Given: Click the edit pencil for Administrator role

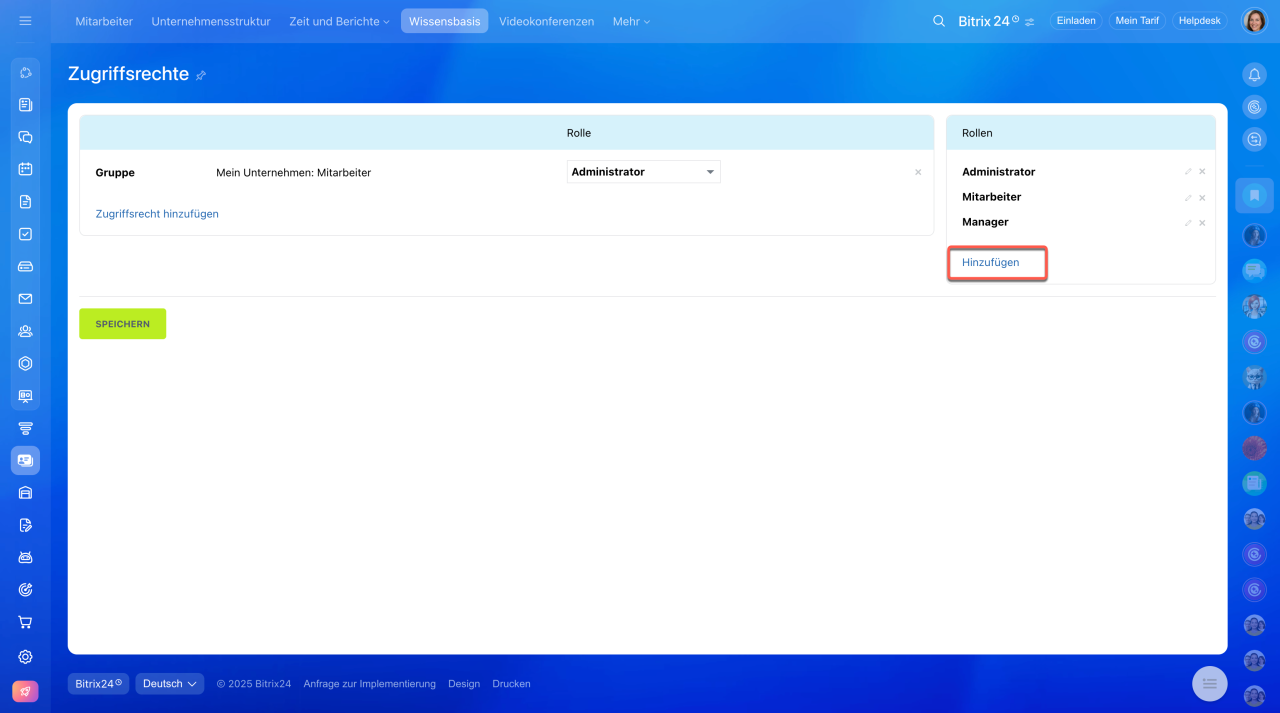Looking at the screenshot, I should pyautogui.click(x=1188, y=172).
